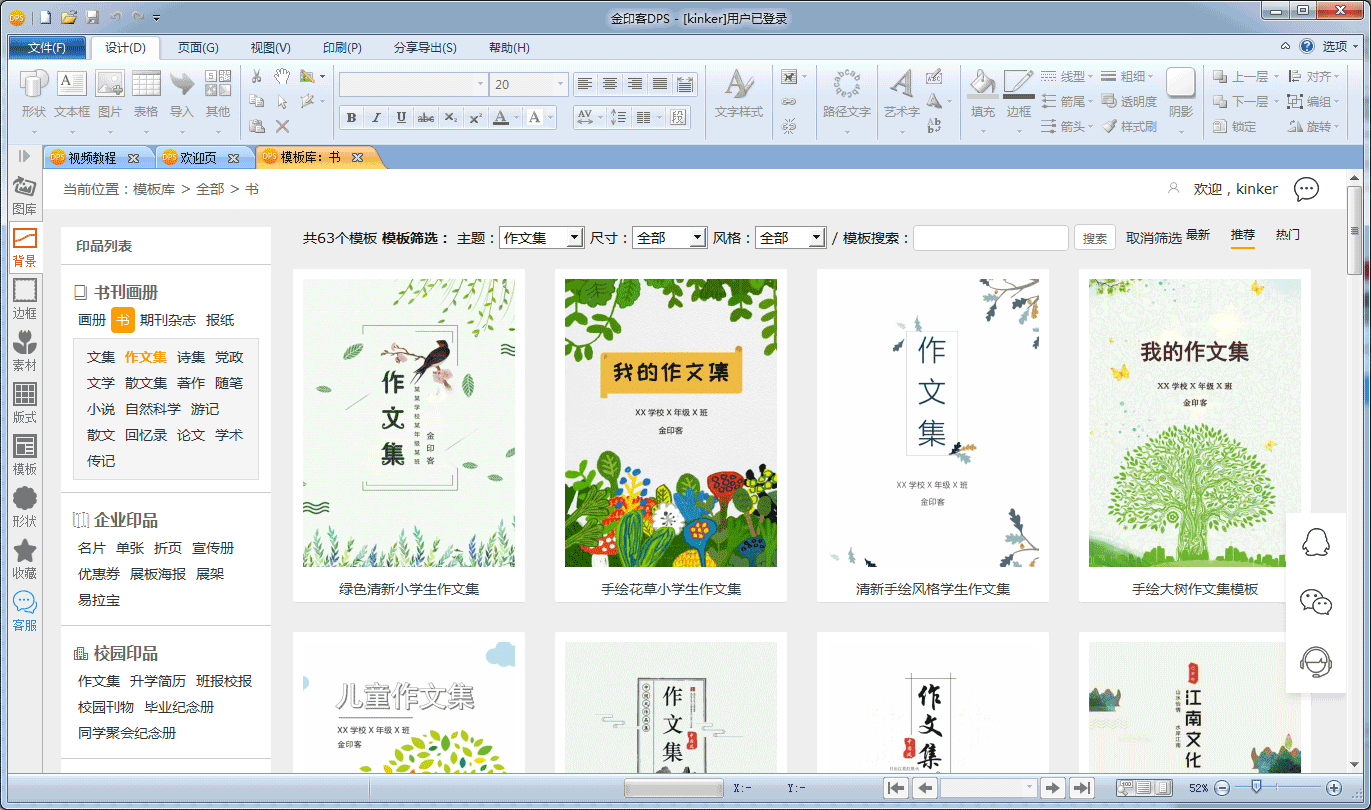Toggle underline text formatting
Image resolution: width=1371 pixels, height=810 pixels.
point(401,118)
